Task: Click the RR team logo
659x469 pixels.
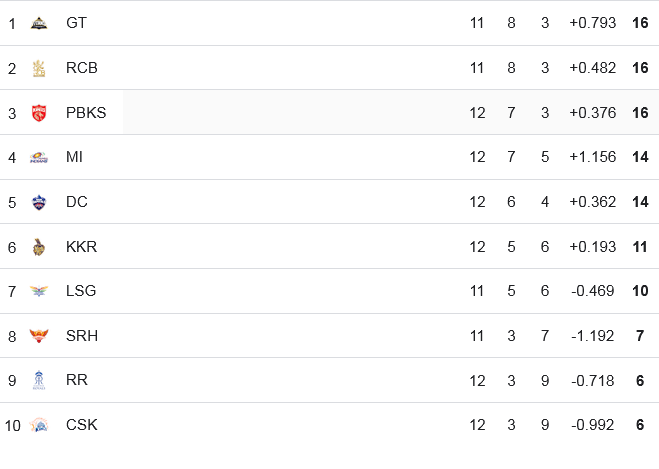Action: point(39,380)
